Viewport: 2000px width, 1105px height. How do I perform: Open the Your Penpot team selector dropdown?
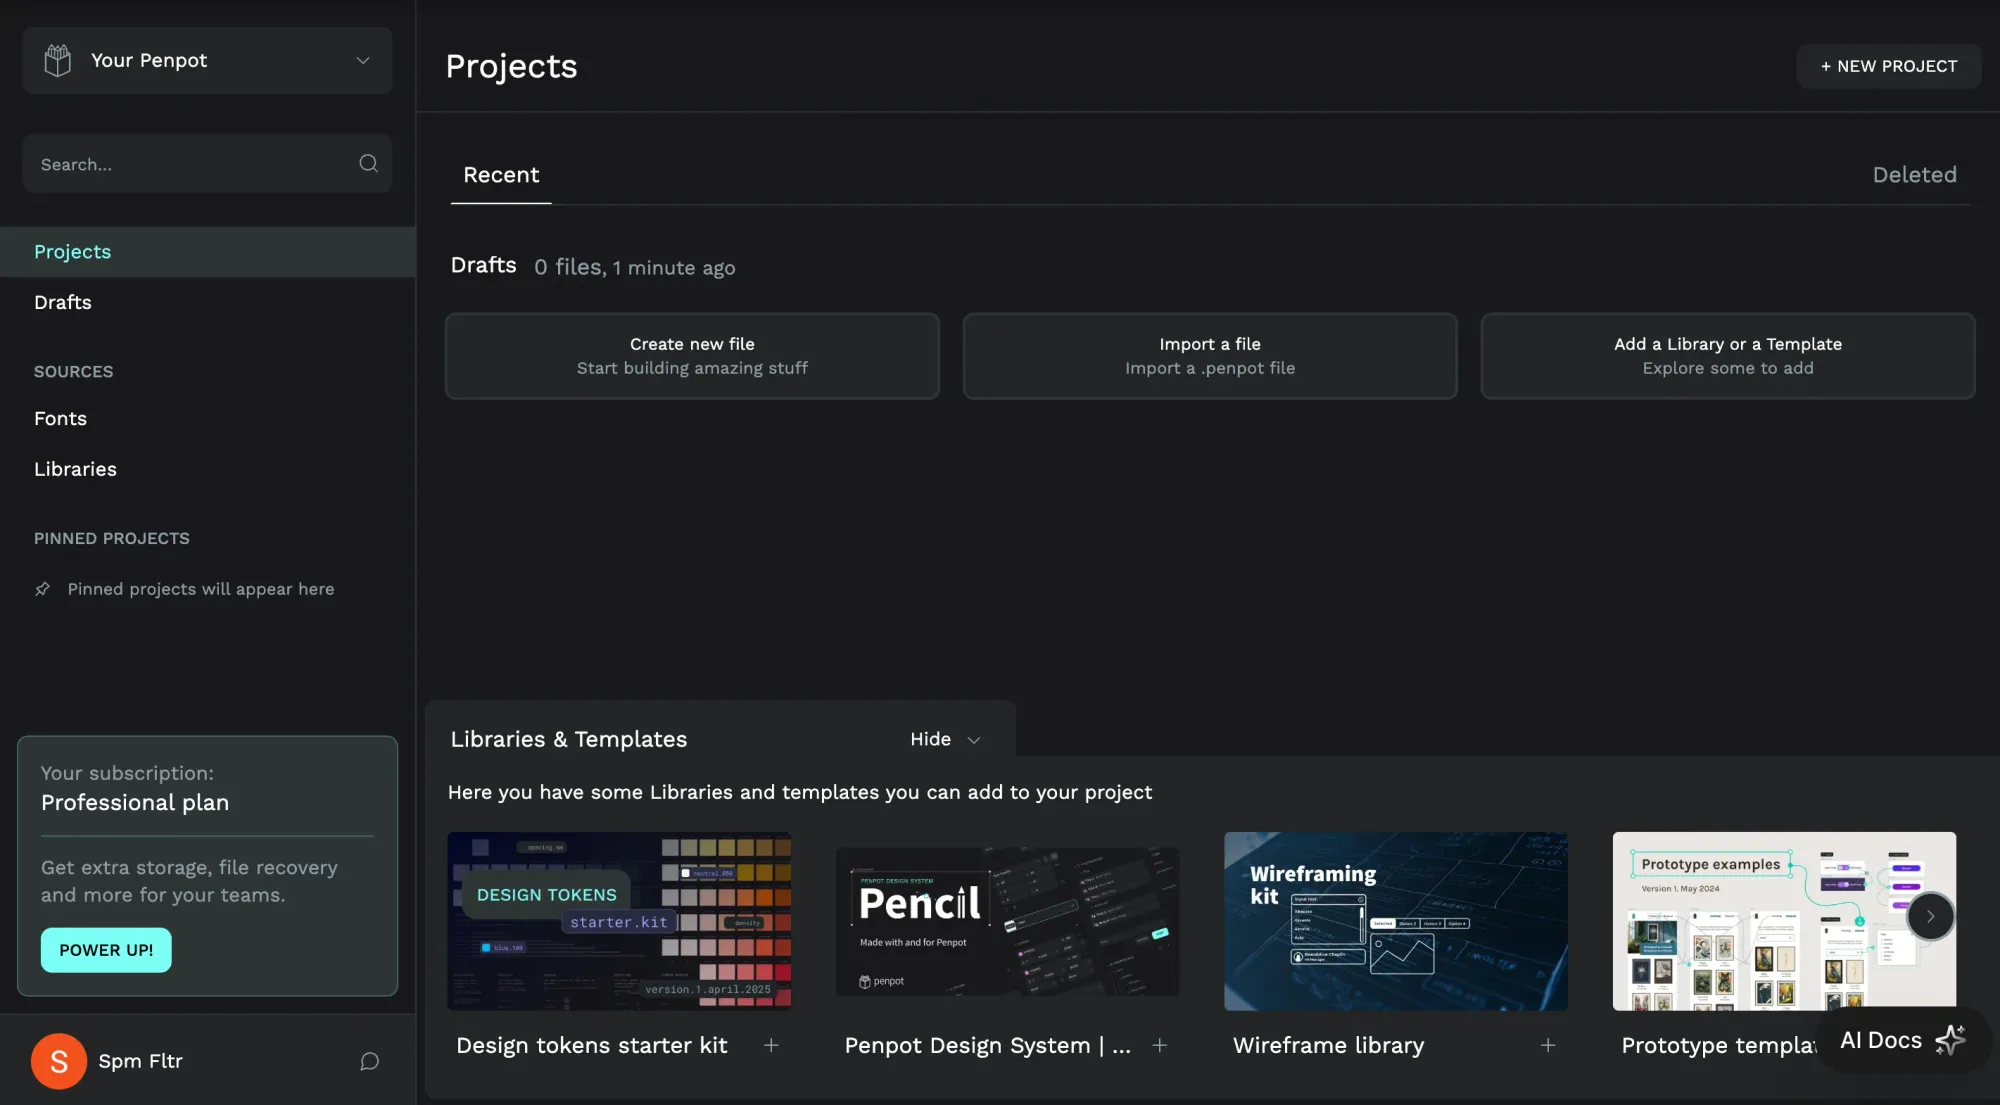[363, 60]
